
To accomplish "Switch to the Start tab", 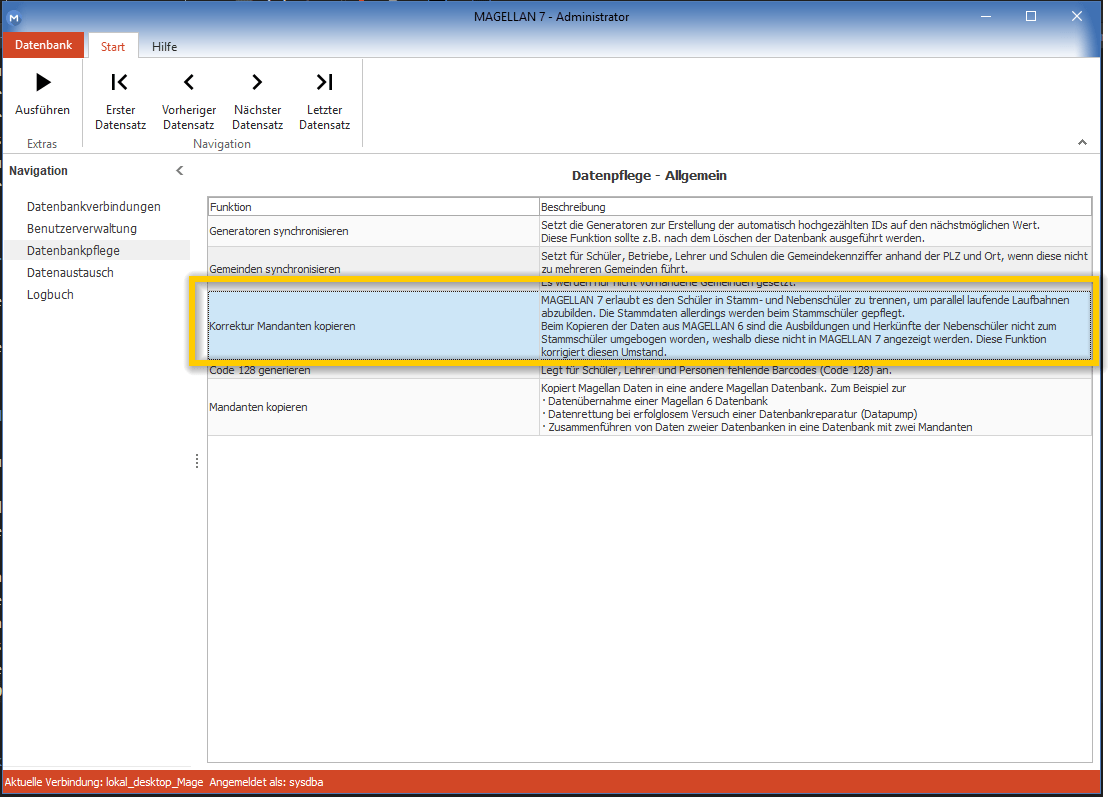I will click(x=113, y=47).
